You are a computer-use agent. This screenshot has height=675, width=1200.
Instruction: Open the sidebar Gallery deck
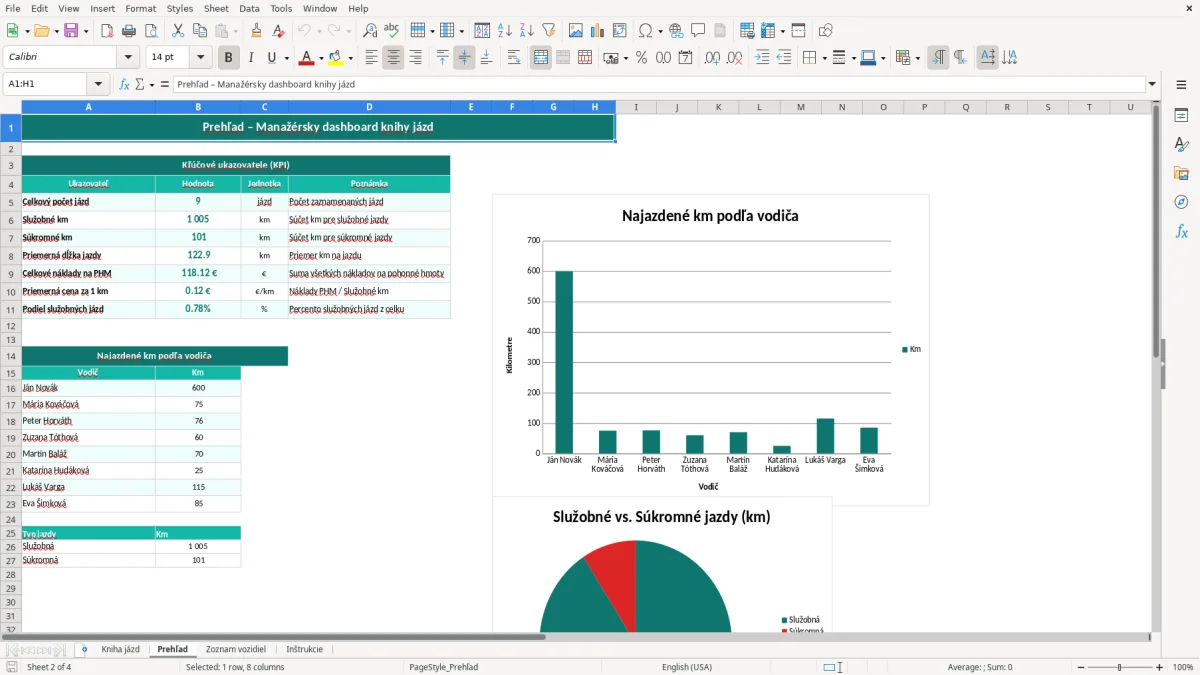pyautogui.click(x=1181, y=174)
